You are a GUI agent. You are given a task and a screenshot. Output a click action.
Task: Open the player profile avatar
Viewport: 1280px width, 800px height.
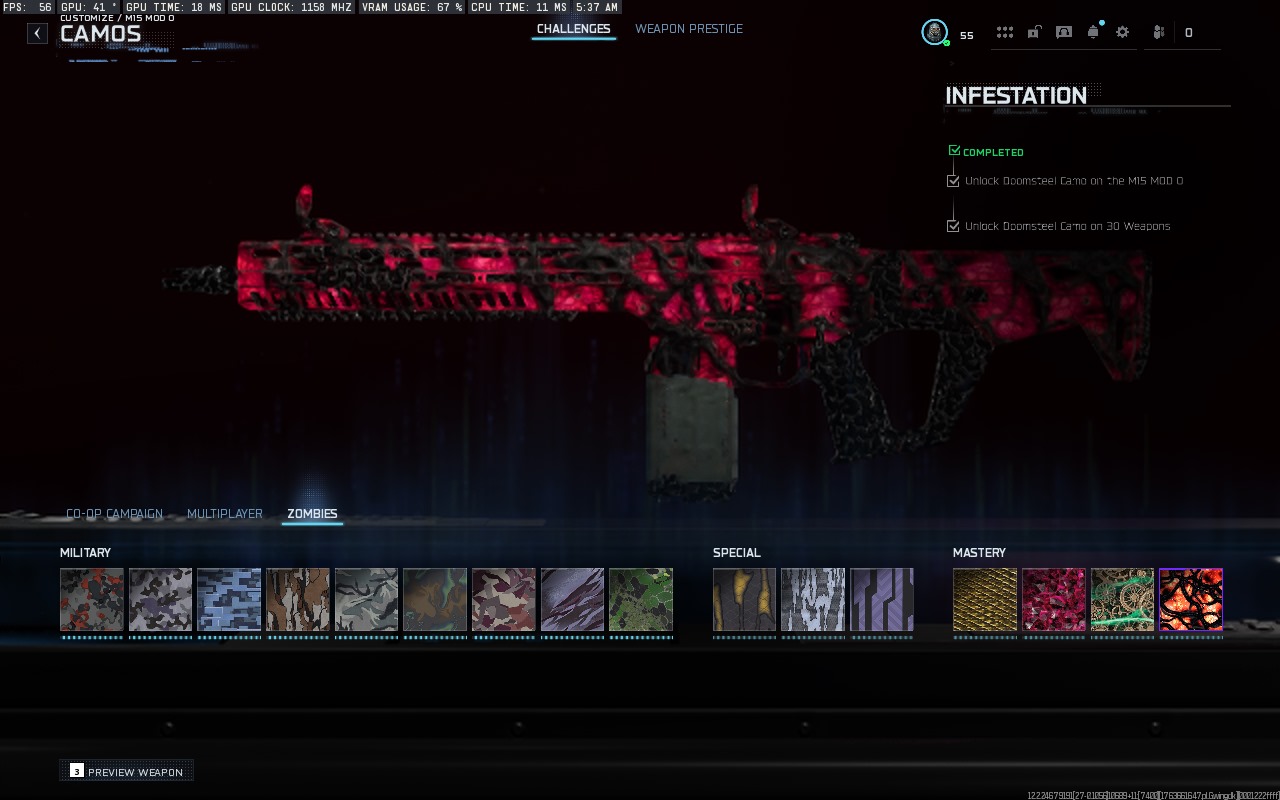coord(934,32)
